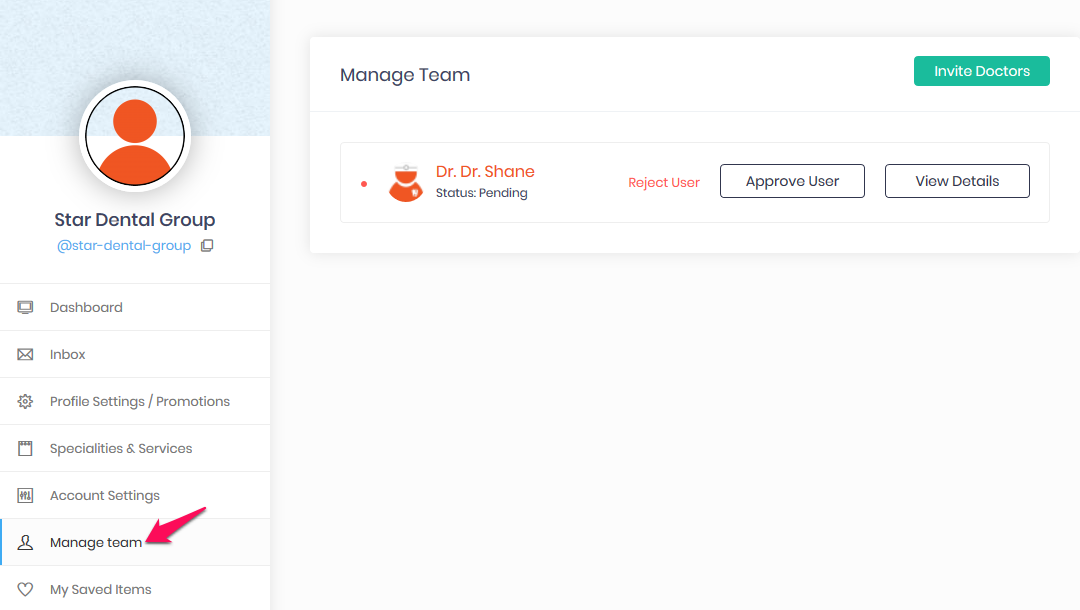Click the Star Dental Group name heading
Image resolution: width=1080 pixels, height=610 pixels.
point(135,220)
